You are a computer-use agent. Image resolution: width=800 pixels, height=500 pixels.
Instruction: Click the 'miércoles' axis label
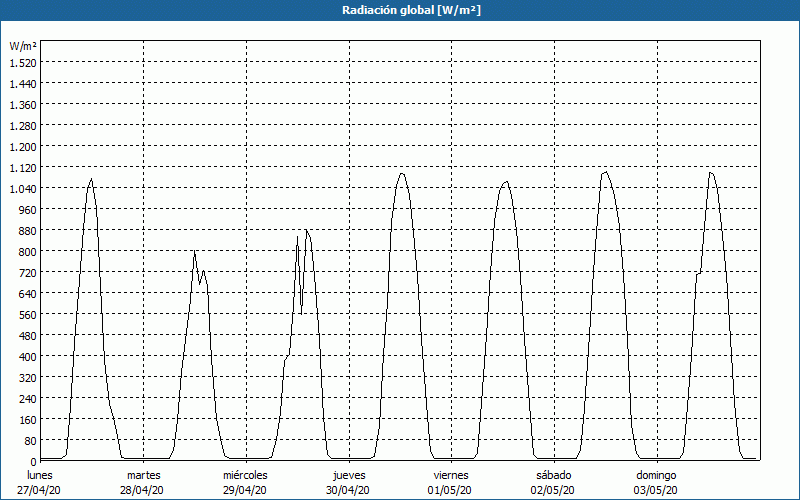(245, 474)
